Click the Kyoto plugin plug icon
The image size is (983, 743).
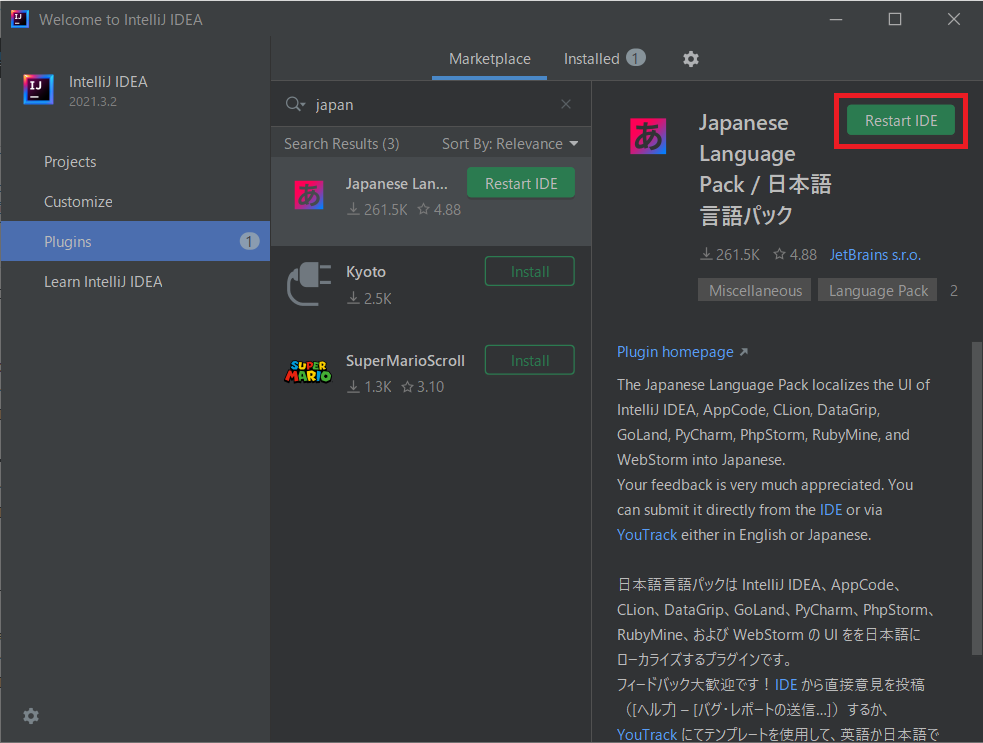tap(309, 284)
